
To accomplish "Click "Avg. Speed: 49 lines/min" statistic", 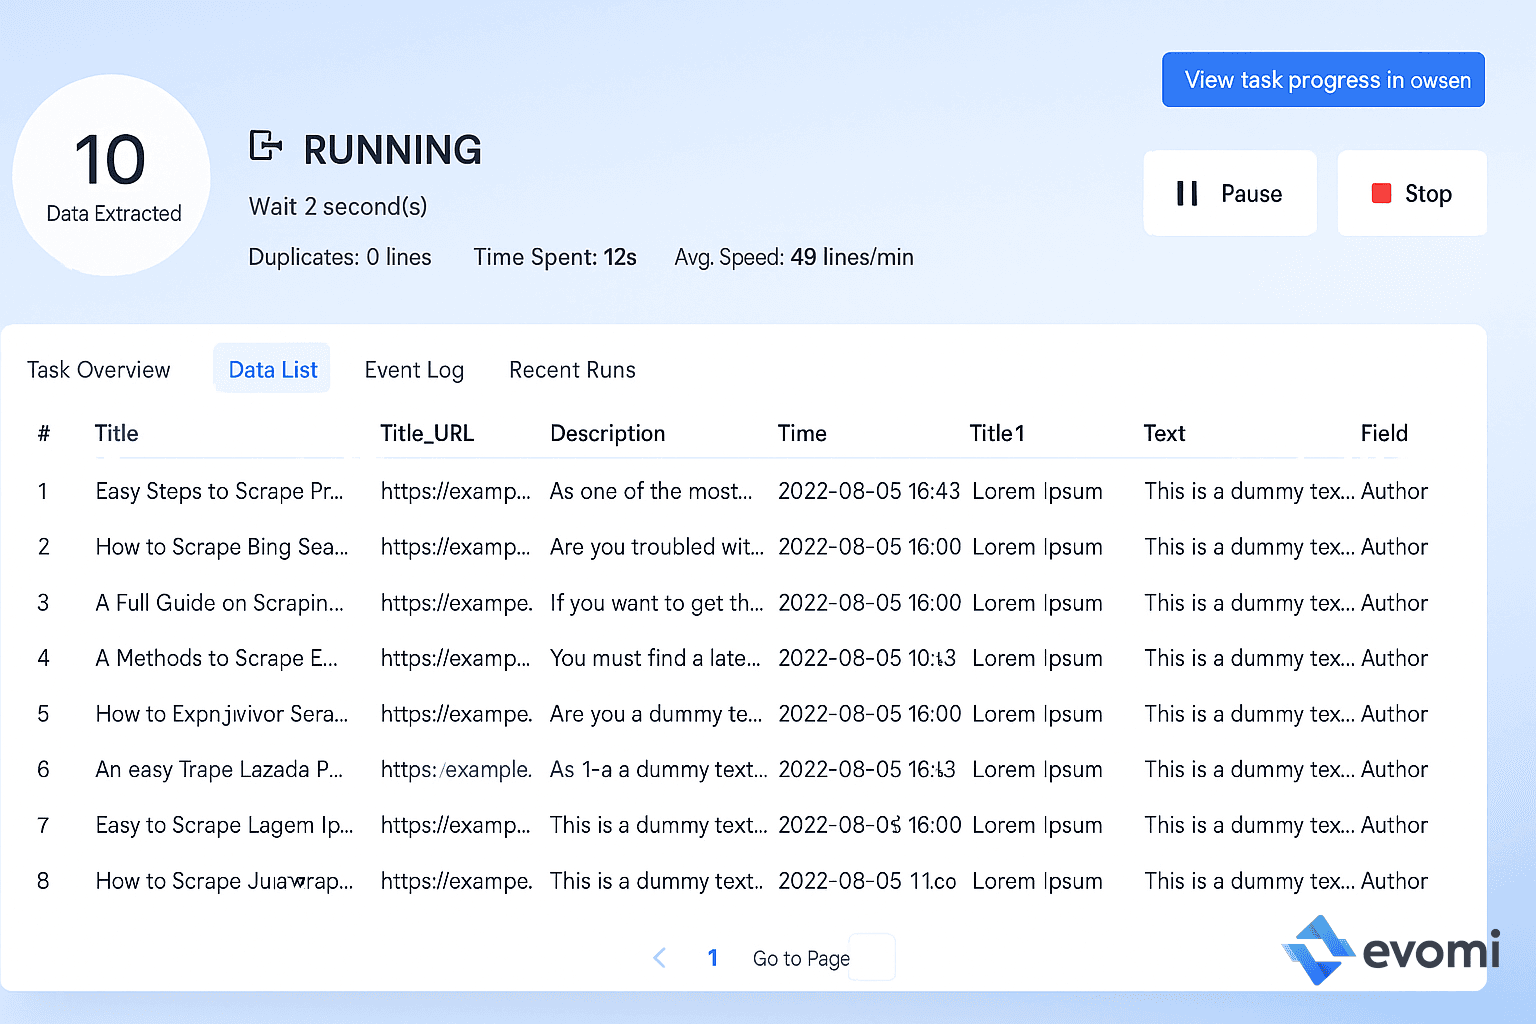I will click(x=794, y=257).
